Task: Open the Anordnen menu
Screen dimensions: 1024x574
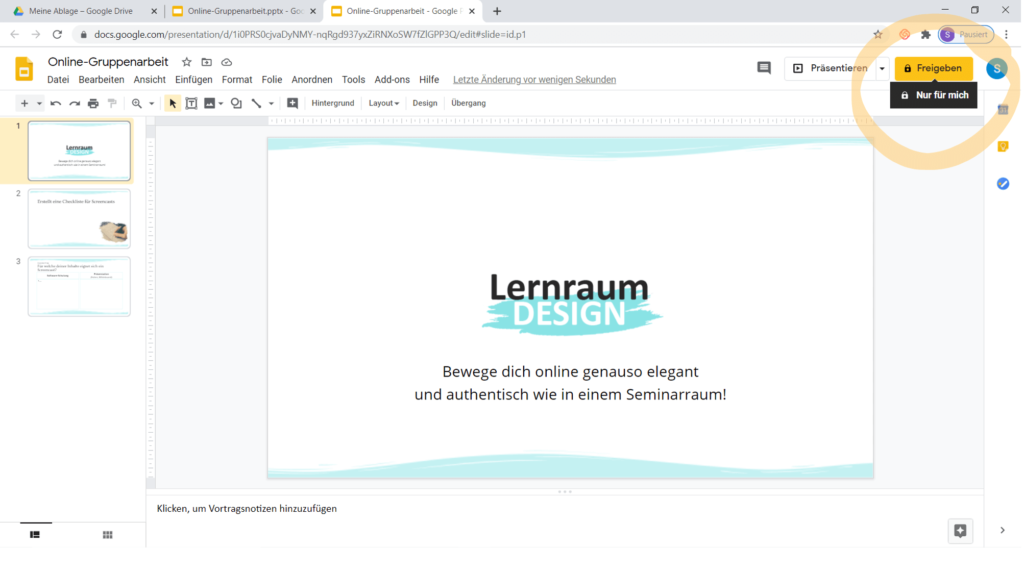Action: tap(312, 80)
